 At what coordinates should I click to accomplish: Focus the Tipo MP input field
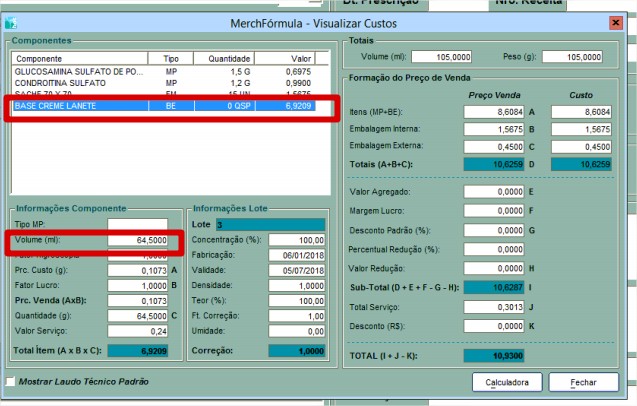(138, 223)
